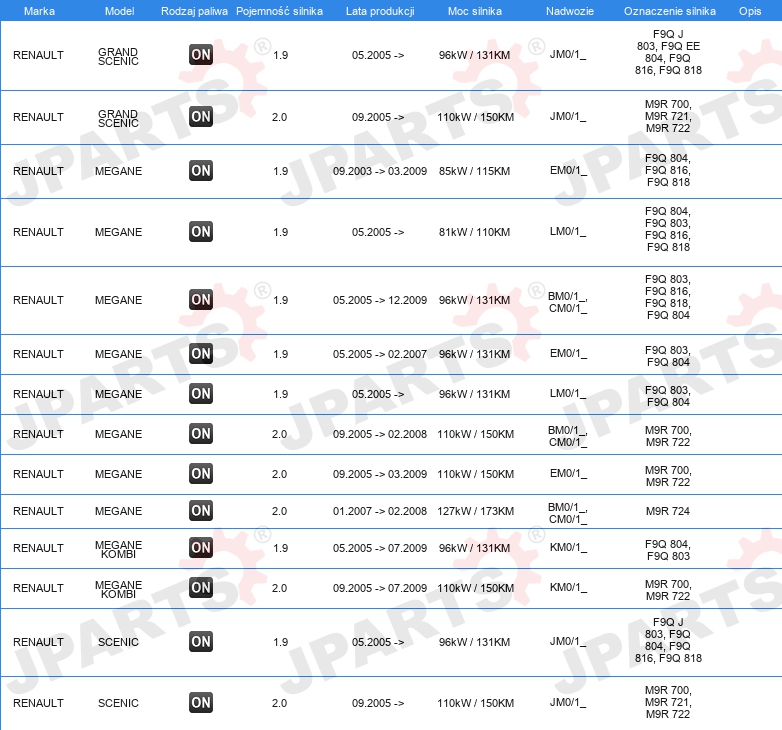This screenshot has height=730, width=782.
Task: Click the ON icon in the Megane Kombi 1.9 row
Action: pyautogui.click(x=201, y=548)
